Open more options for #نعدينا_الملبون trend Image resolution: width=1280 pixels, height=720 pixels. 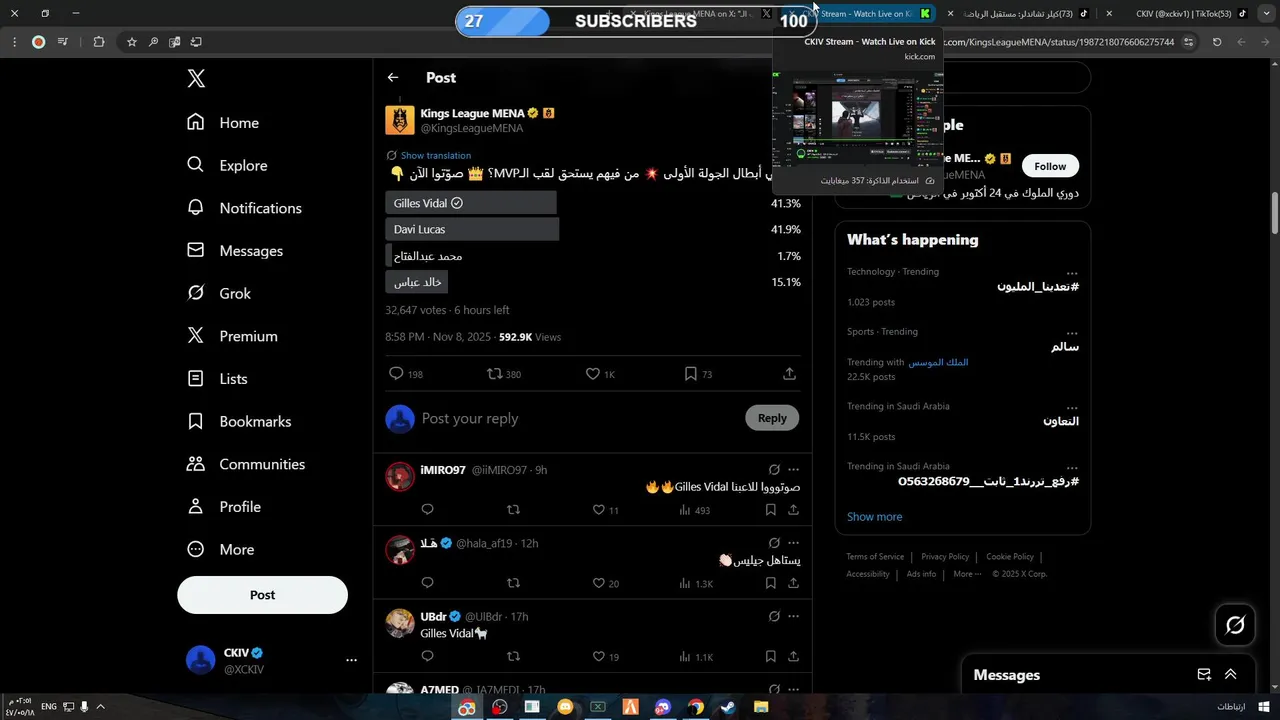coord(1072,274)
